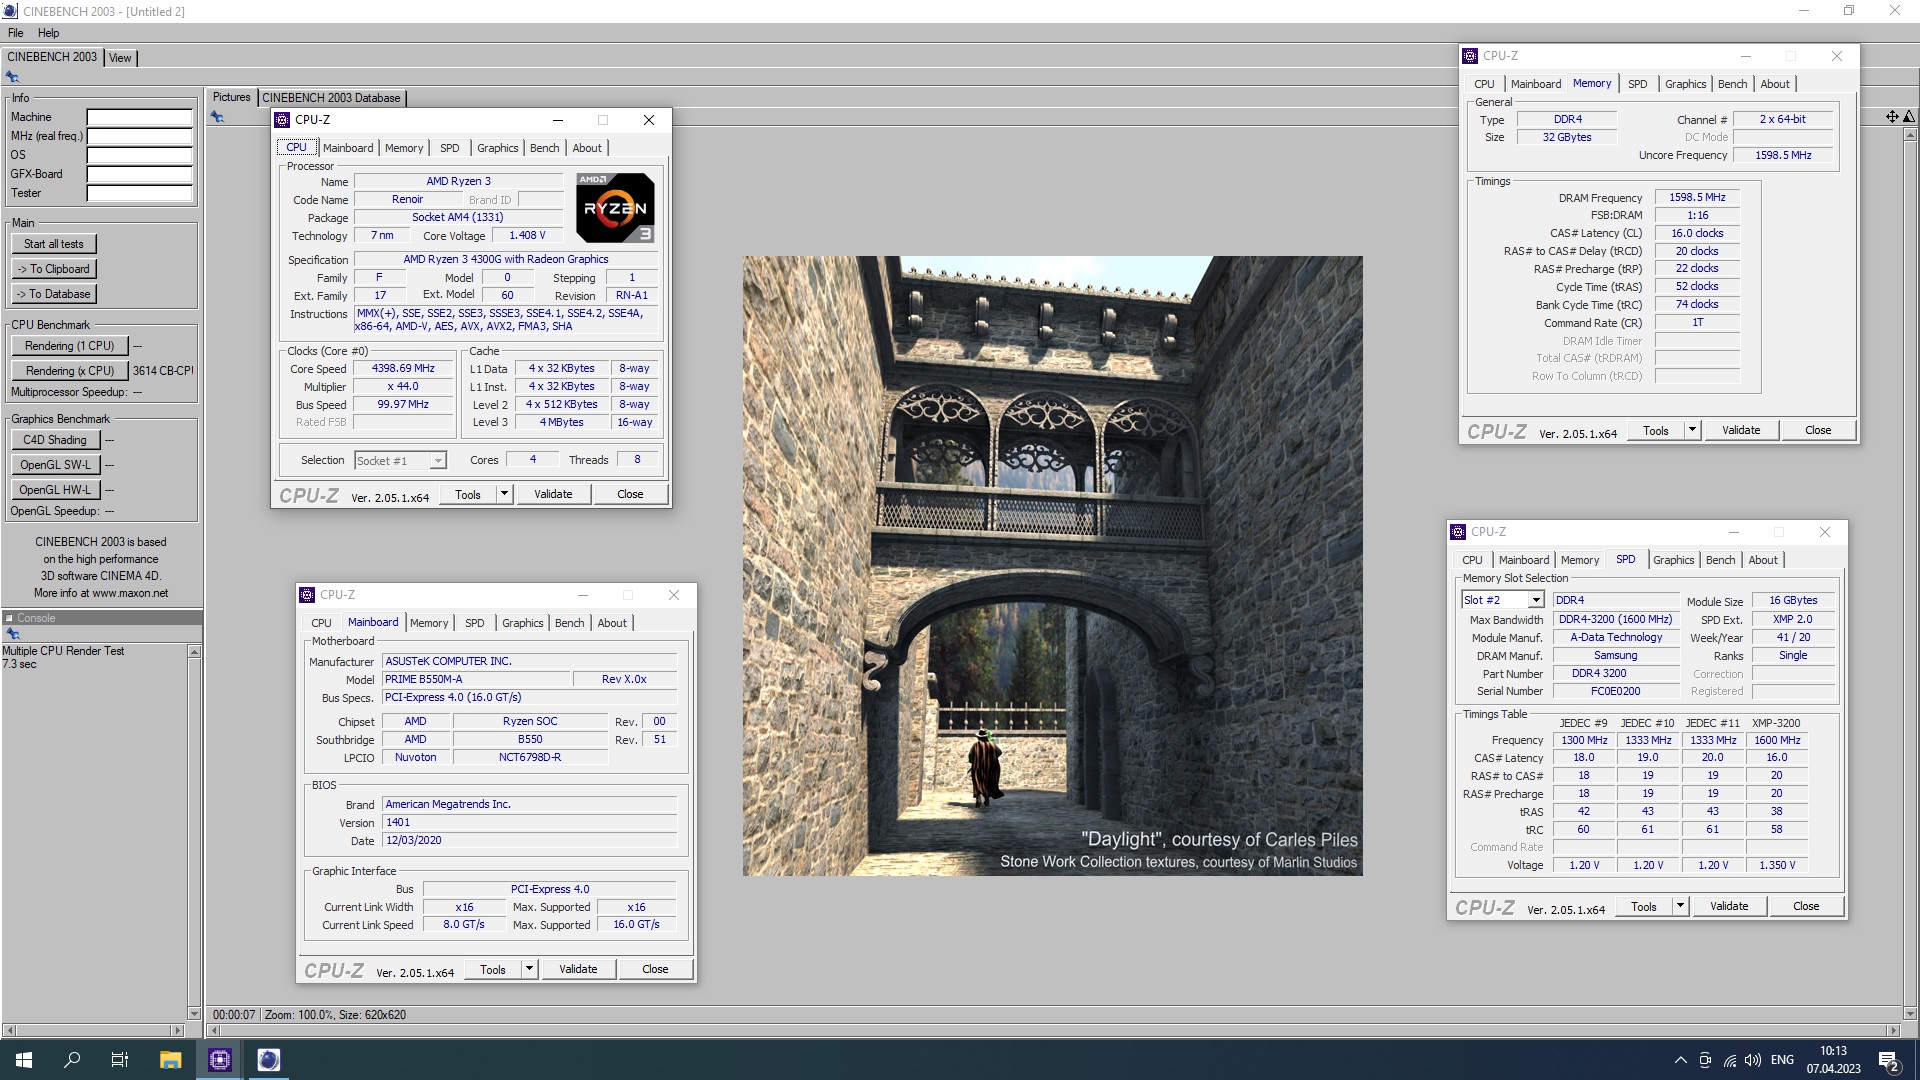The height and width of the screenshot is (1080, 1920).
Task: Click the Ryzen 3 logo in CPU-Z
Action: point(616,208)
